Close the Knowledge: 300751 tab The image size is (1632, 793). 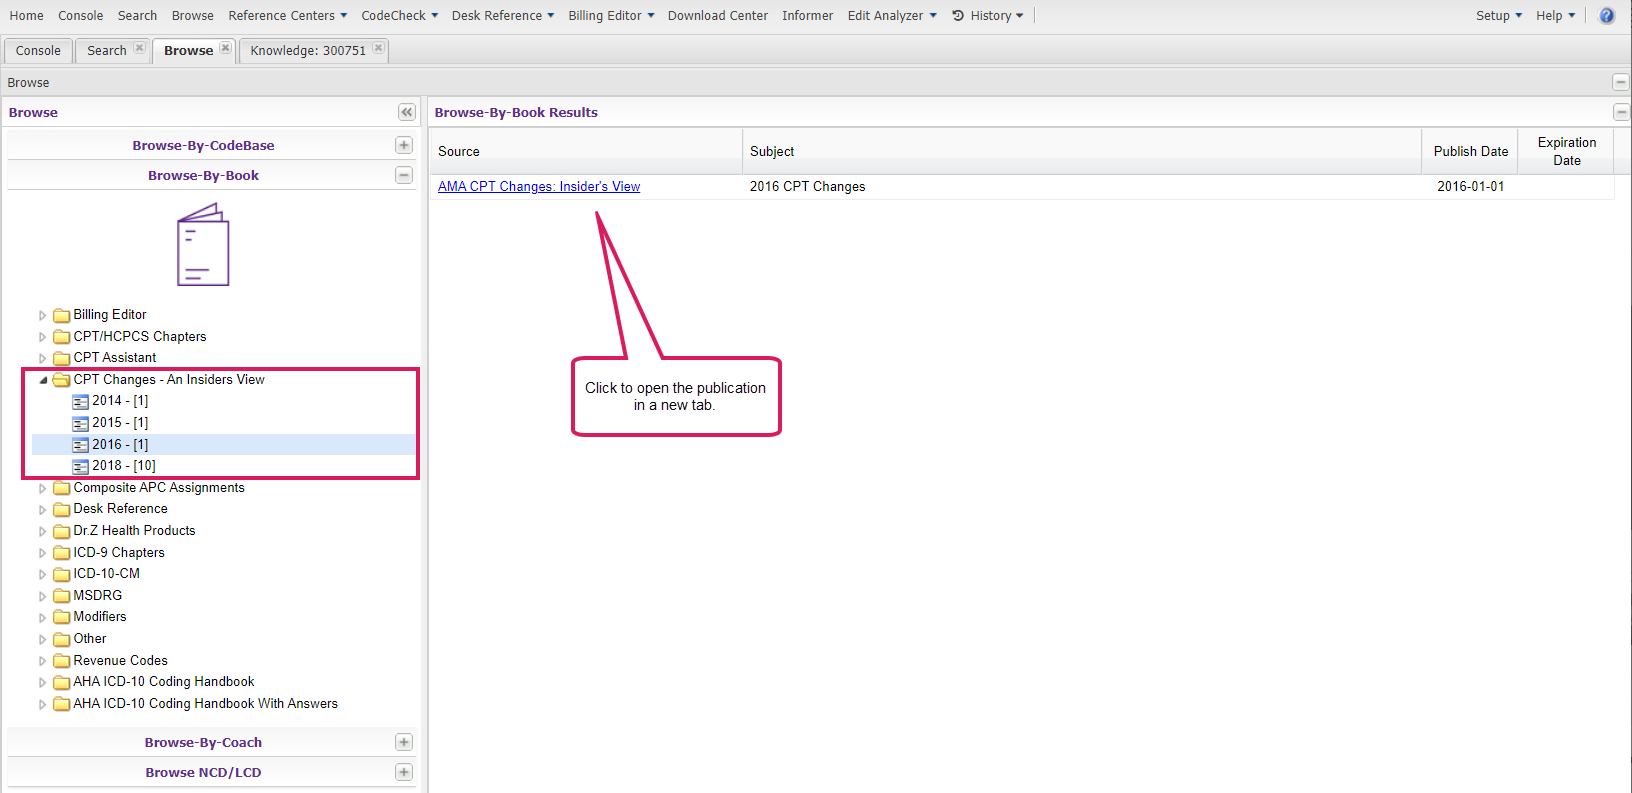click(x=378, y=48)
